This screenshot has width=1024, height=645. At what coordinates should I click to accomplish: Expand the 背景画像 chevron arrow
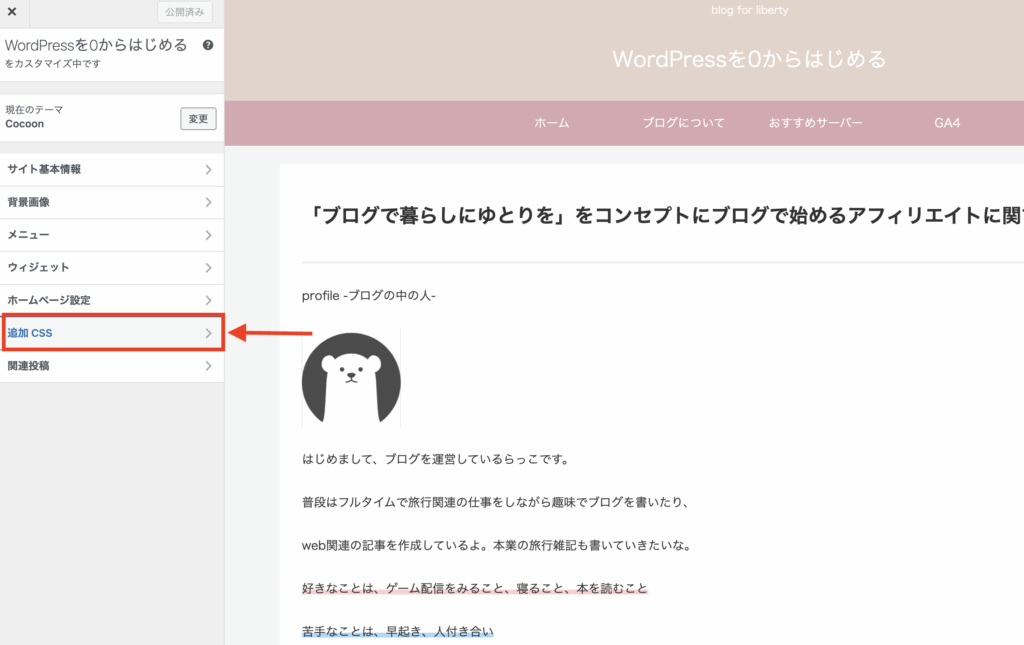click(x=208, y=202)
